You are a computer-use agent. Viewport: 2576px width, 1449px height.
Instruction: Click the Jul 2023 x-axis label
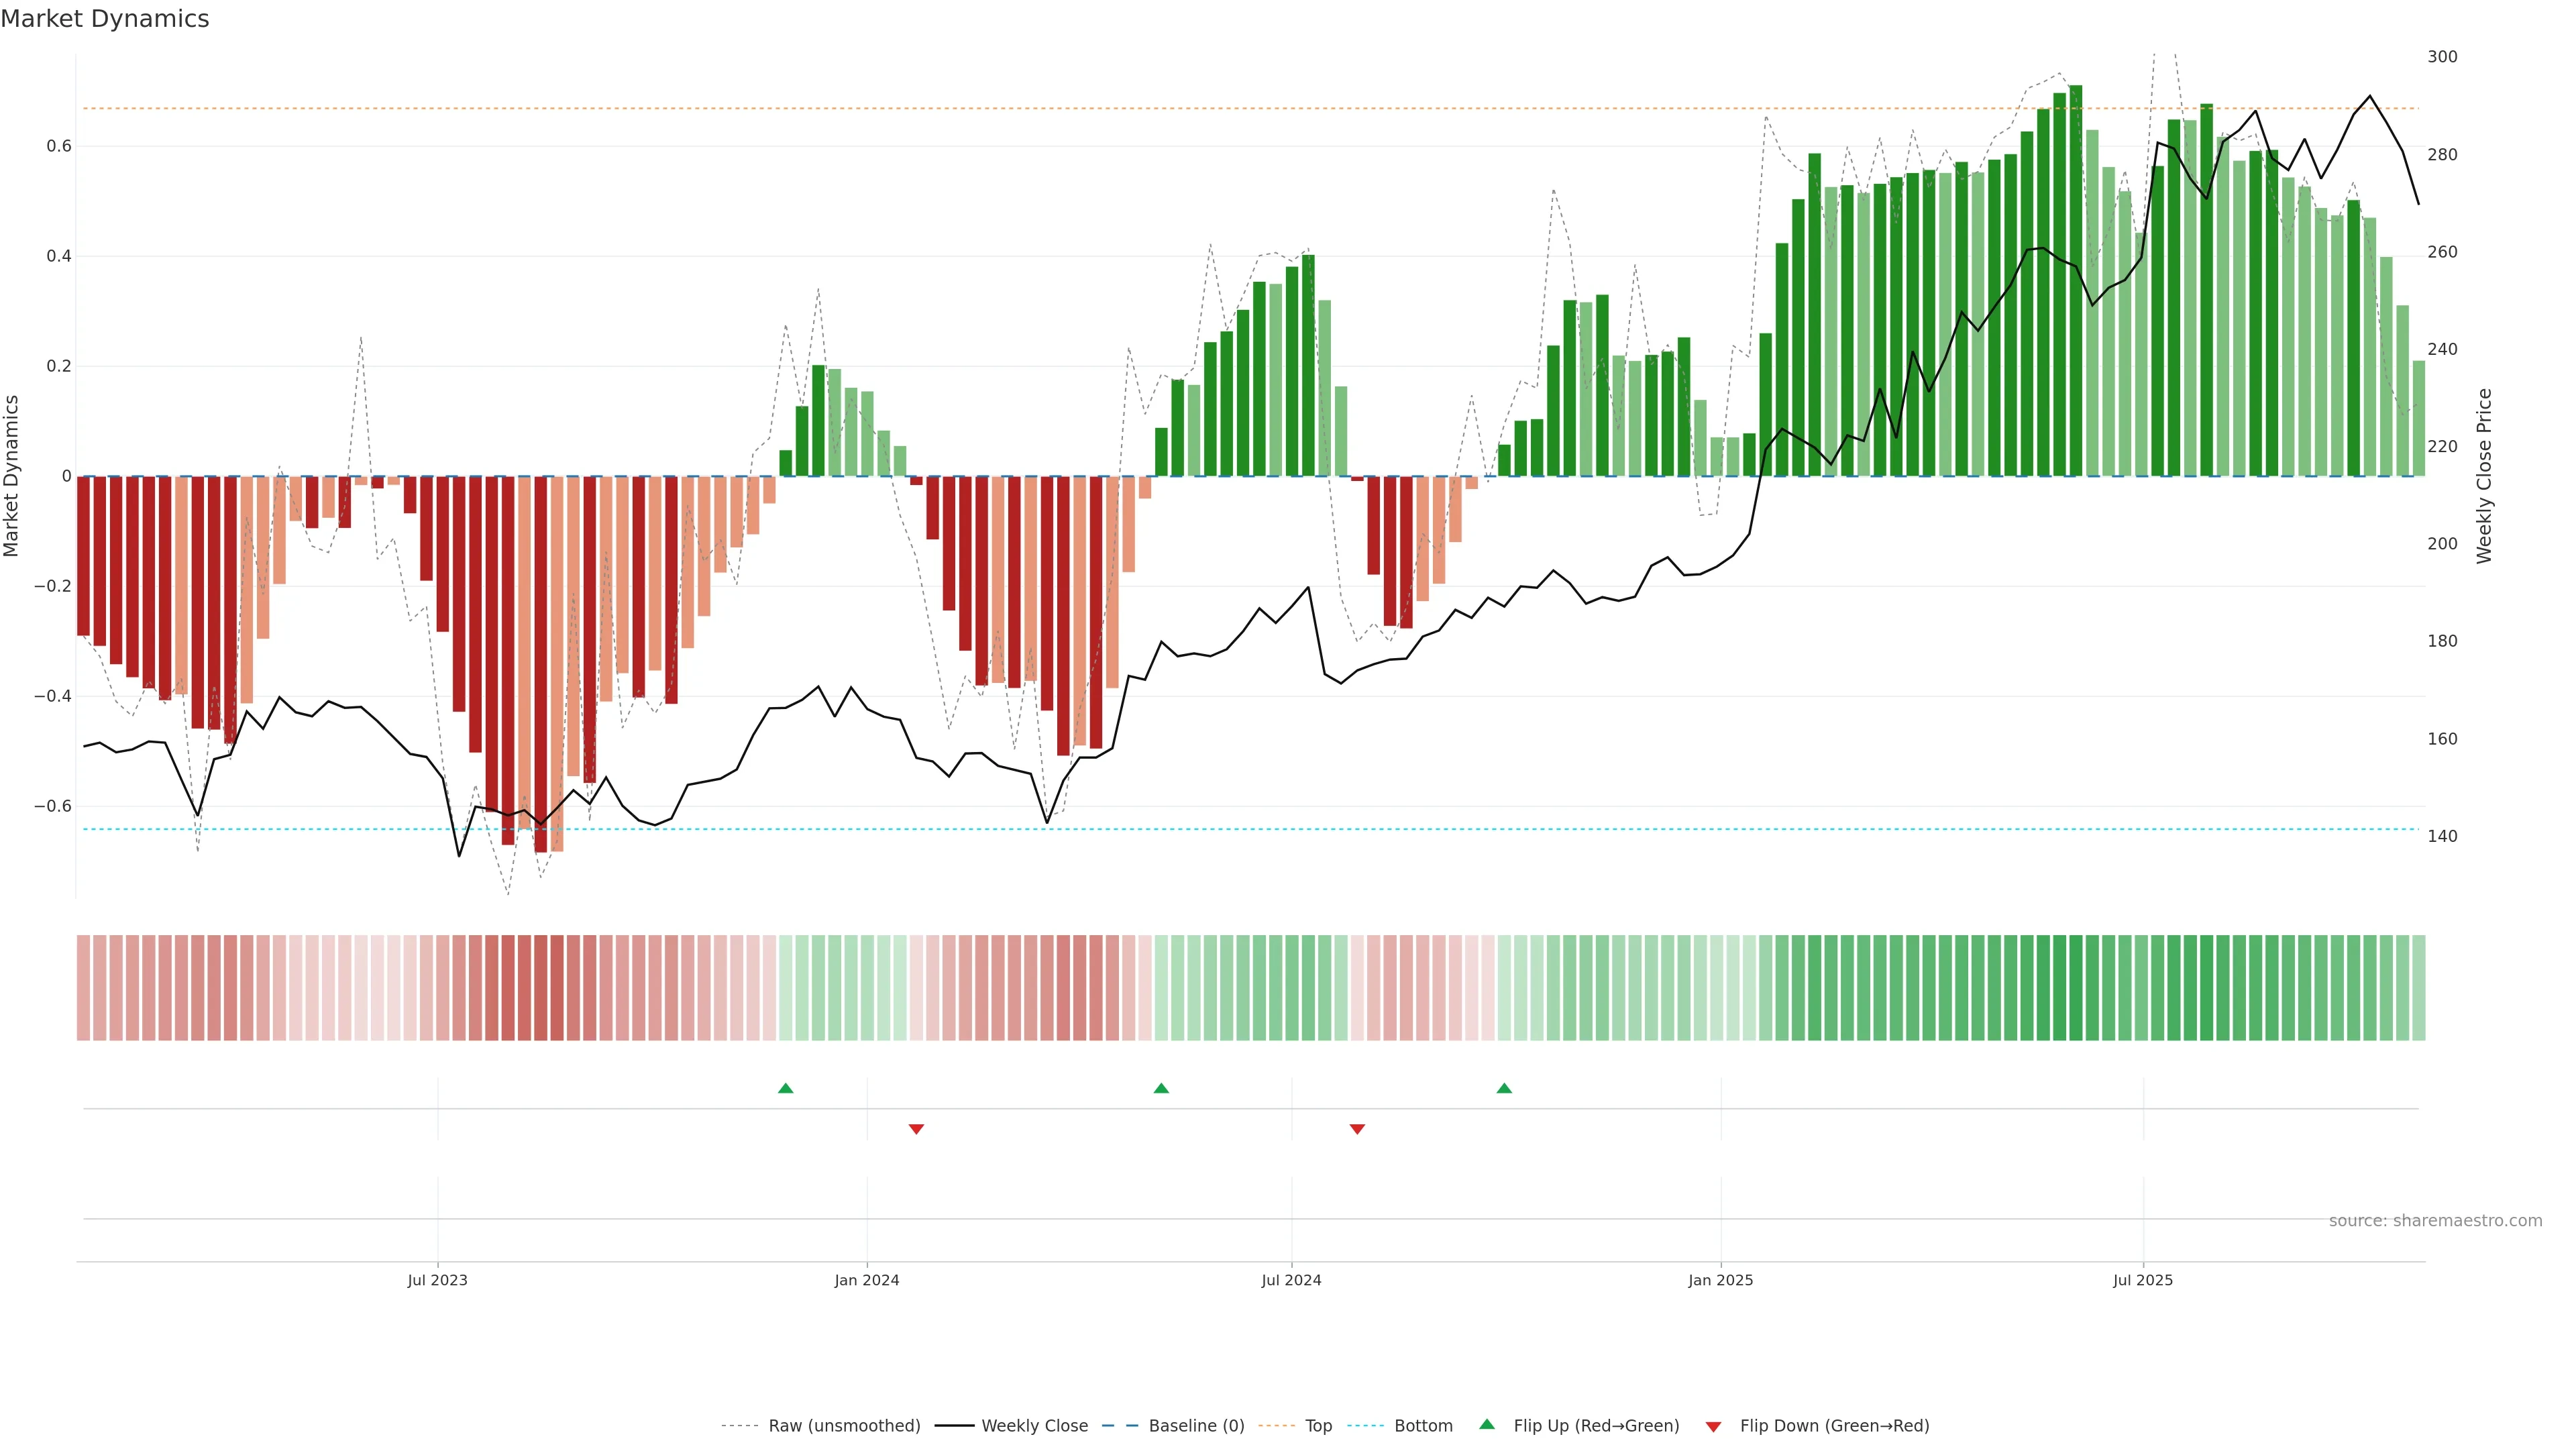437,1280
